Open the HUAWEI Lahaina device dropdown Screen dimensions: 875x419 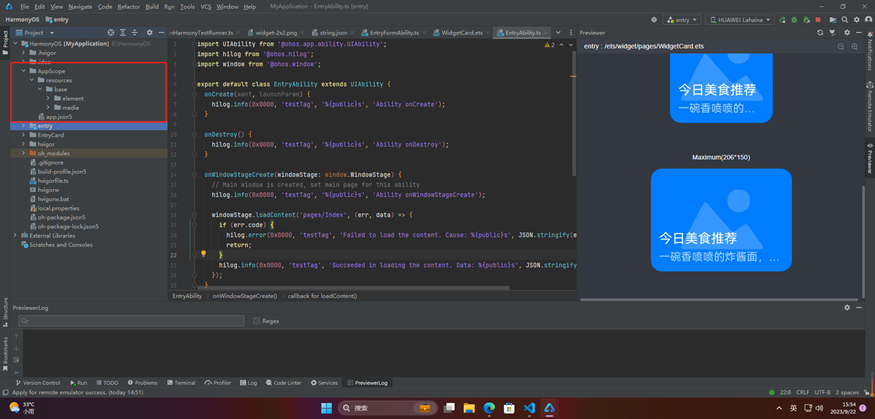(740, 20)
